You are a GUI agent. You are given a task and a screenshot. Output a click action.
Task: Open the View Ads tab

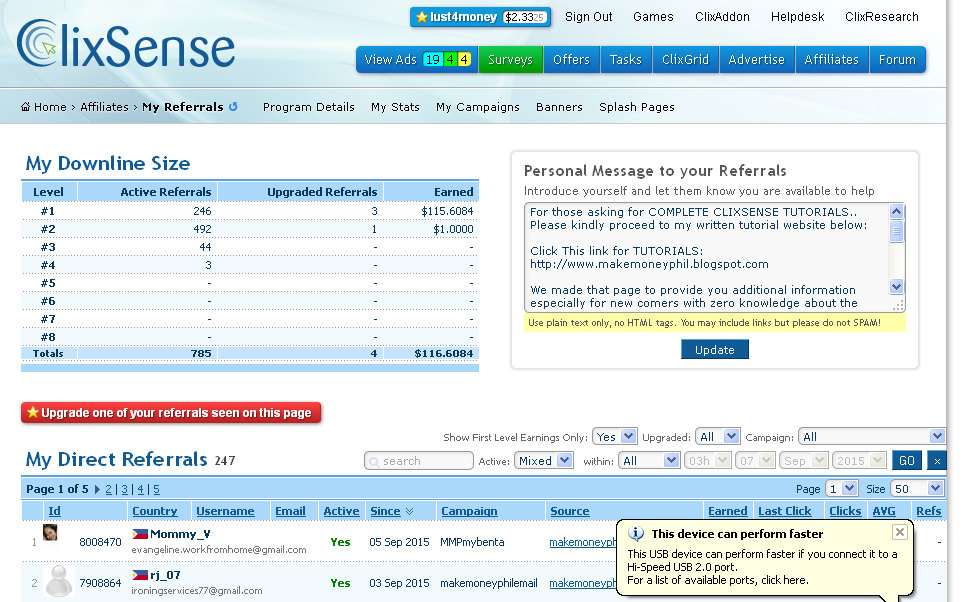click(417, 59)
